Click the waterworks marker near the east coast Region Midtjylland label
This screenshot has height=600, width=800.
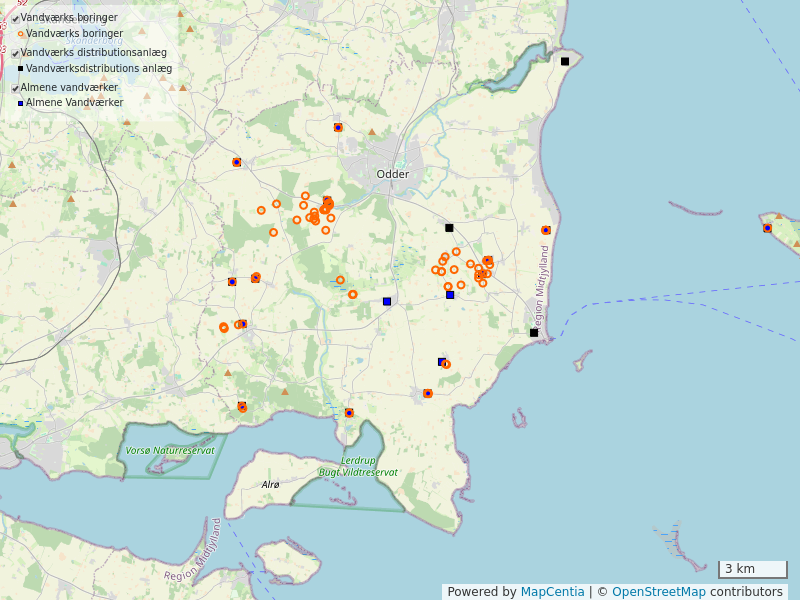[546, 230]
